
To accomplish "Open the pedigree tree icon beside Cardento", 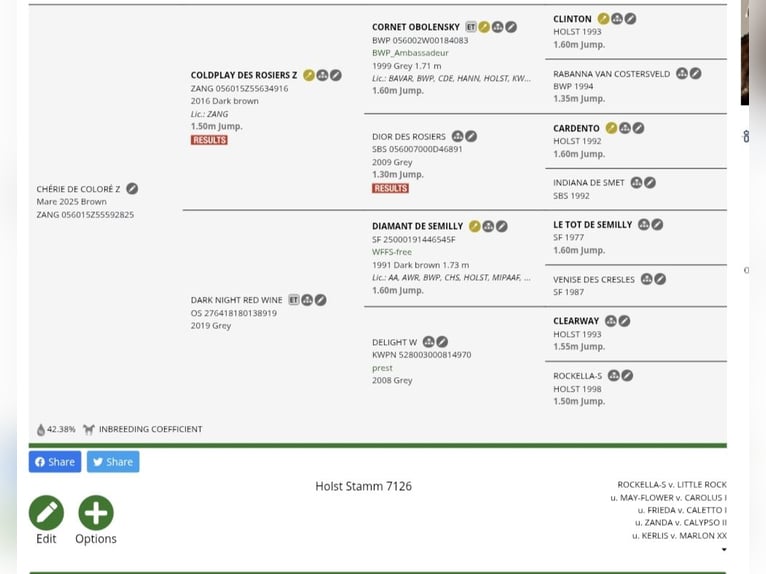I will pos(625,128).
